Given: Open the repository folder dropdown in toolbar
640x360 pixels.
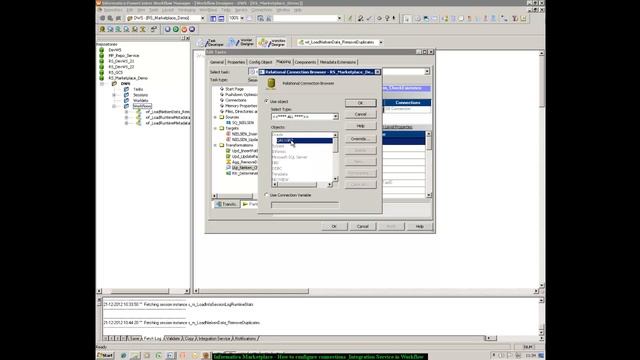Looking at the screenshot, I should pos(202,18).
